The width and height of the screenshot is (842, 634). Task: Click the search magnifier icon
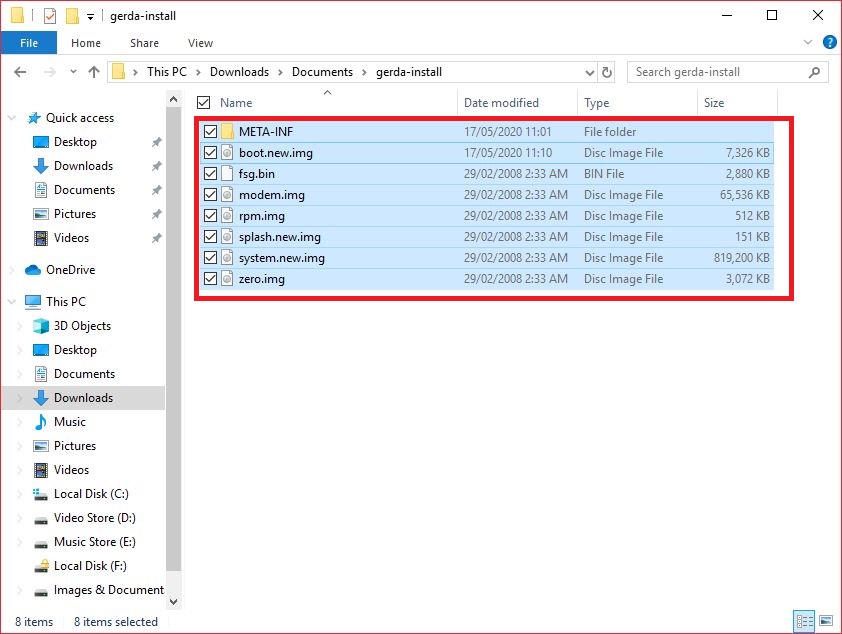click(814, 72)
